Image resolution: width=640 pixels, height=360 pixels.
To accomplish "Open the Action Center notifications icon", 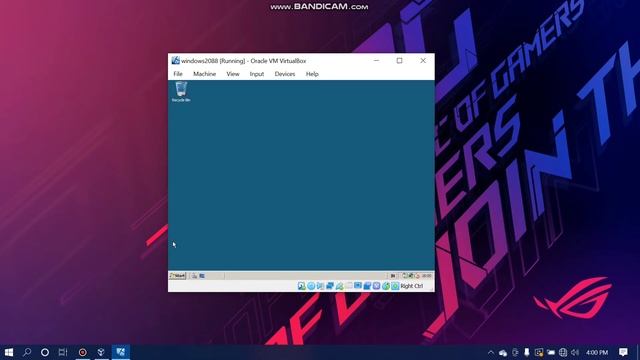I will (x=623, y=352).
